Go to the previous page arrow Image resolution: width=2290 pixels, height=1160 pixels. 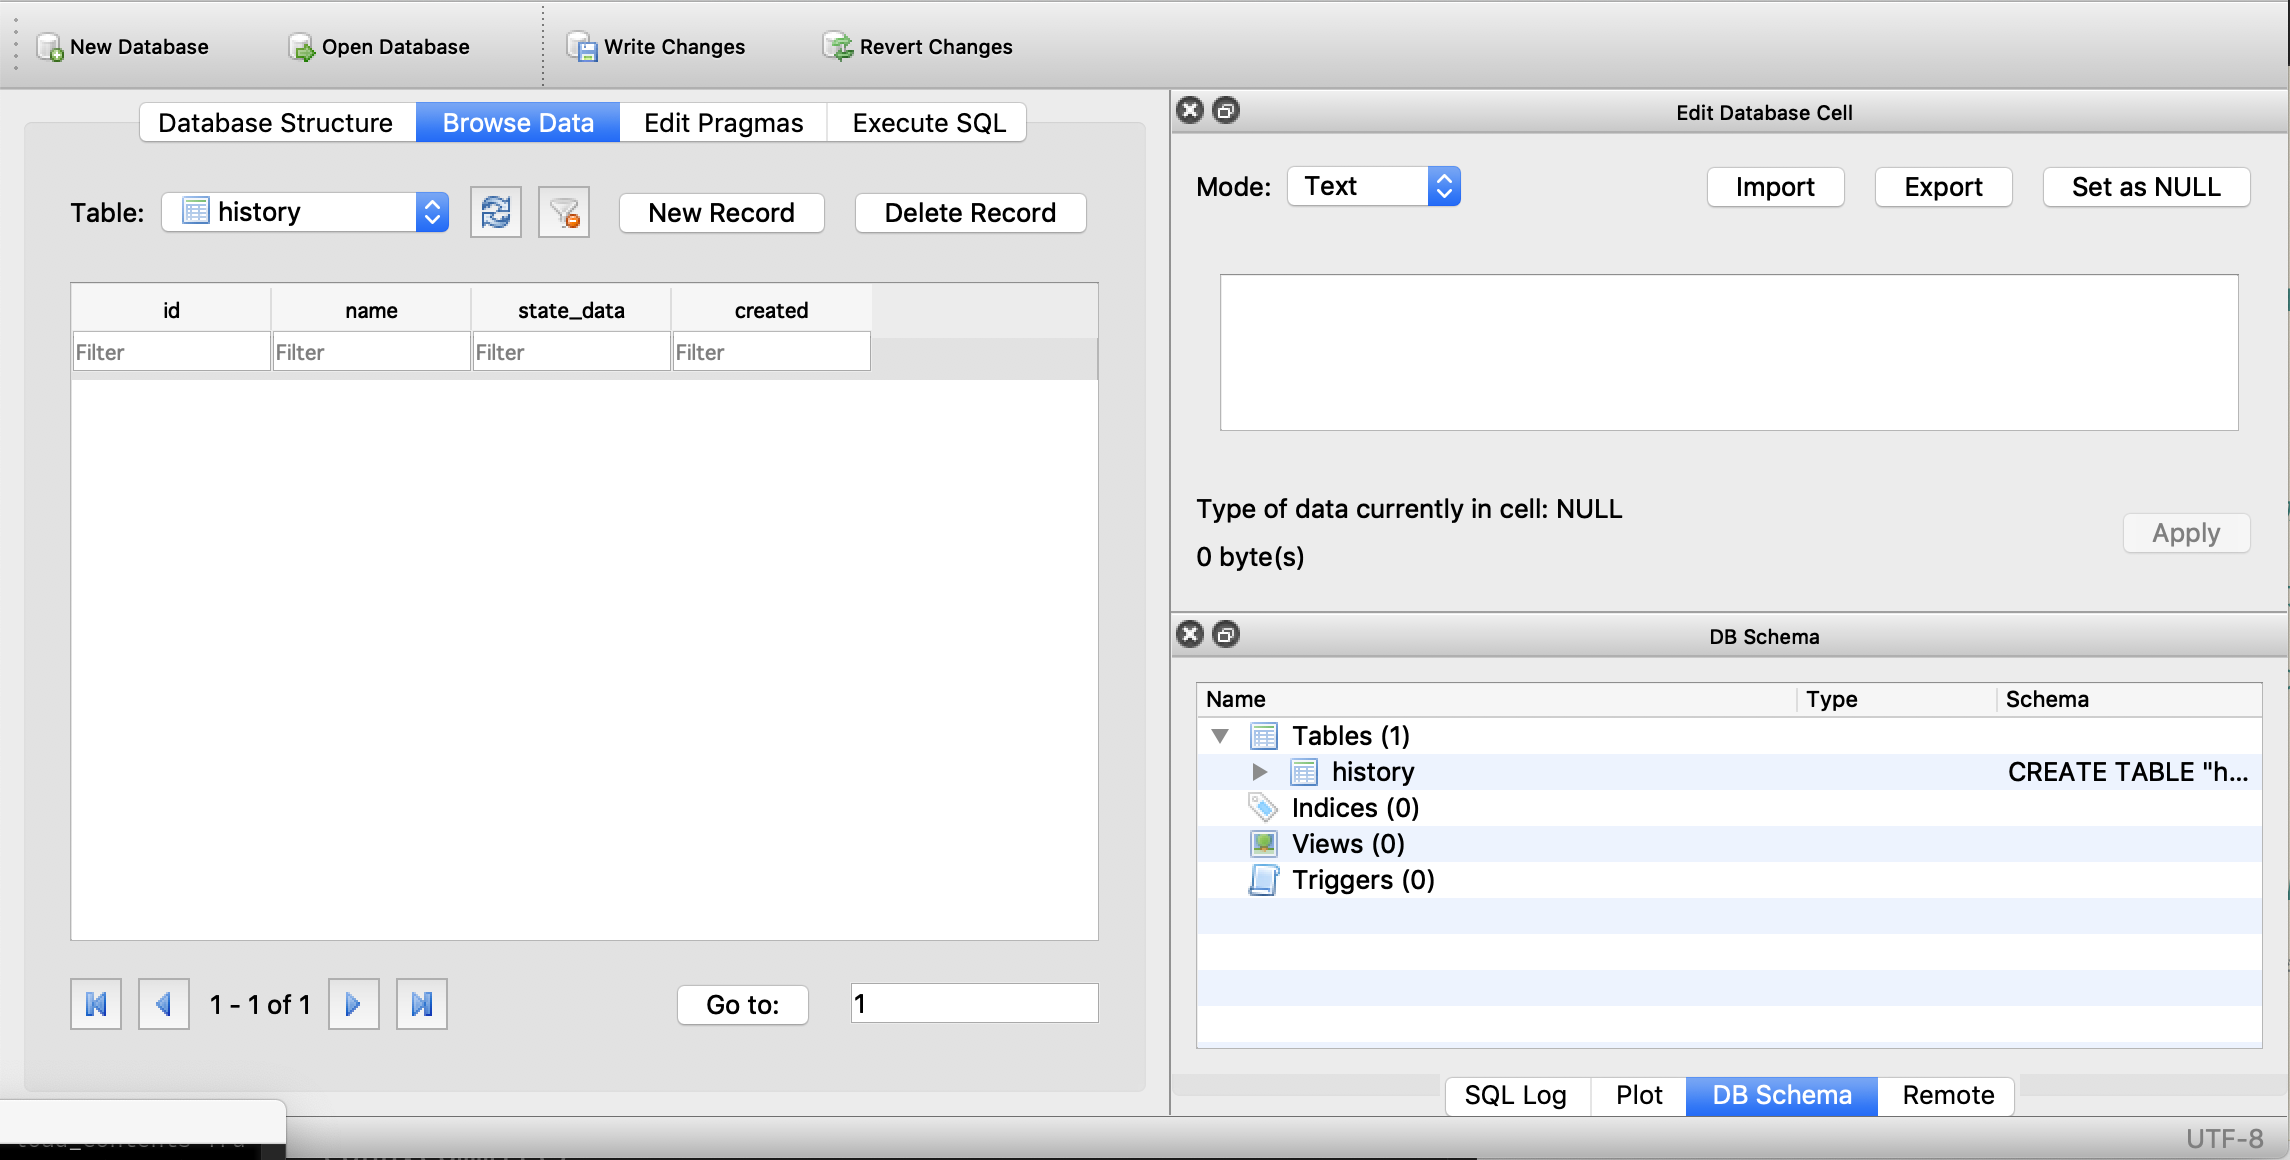point(164,1004)
